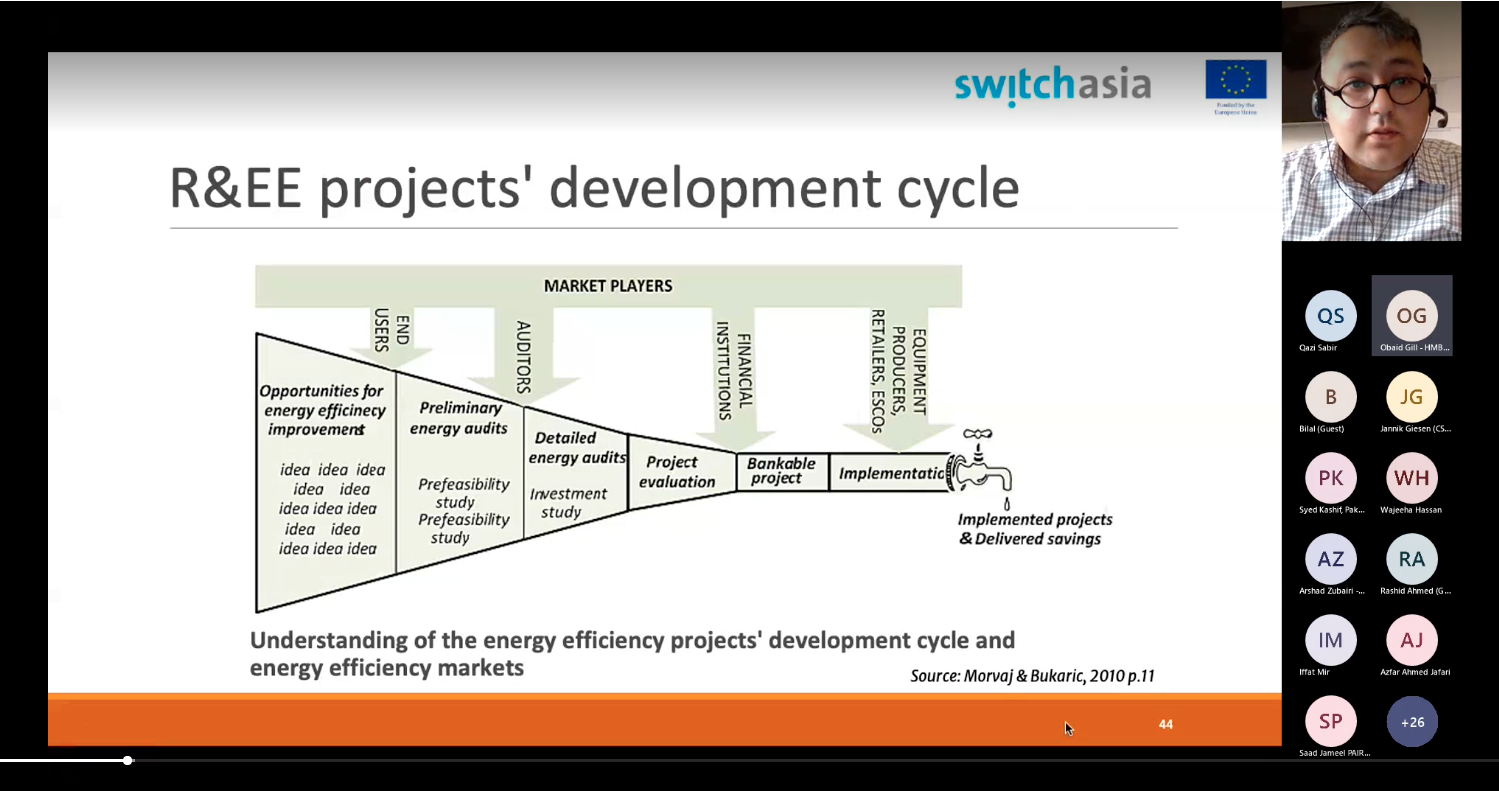Select Jannik Giesen's JG avatar
This screenshot has height=791, width=1499.
(x=1411, y=397)
